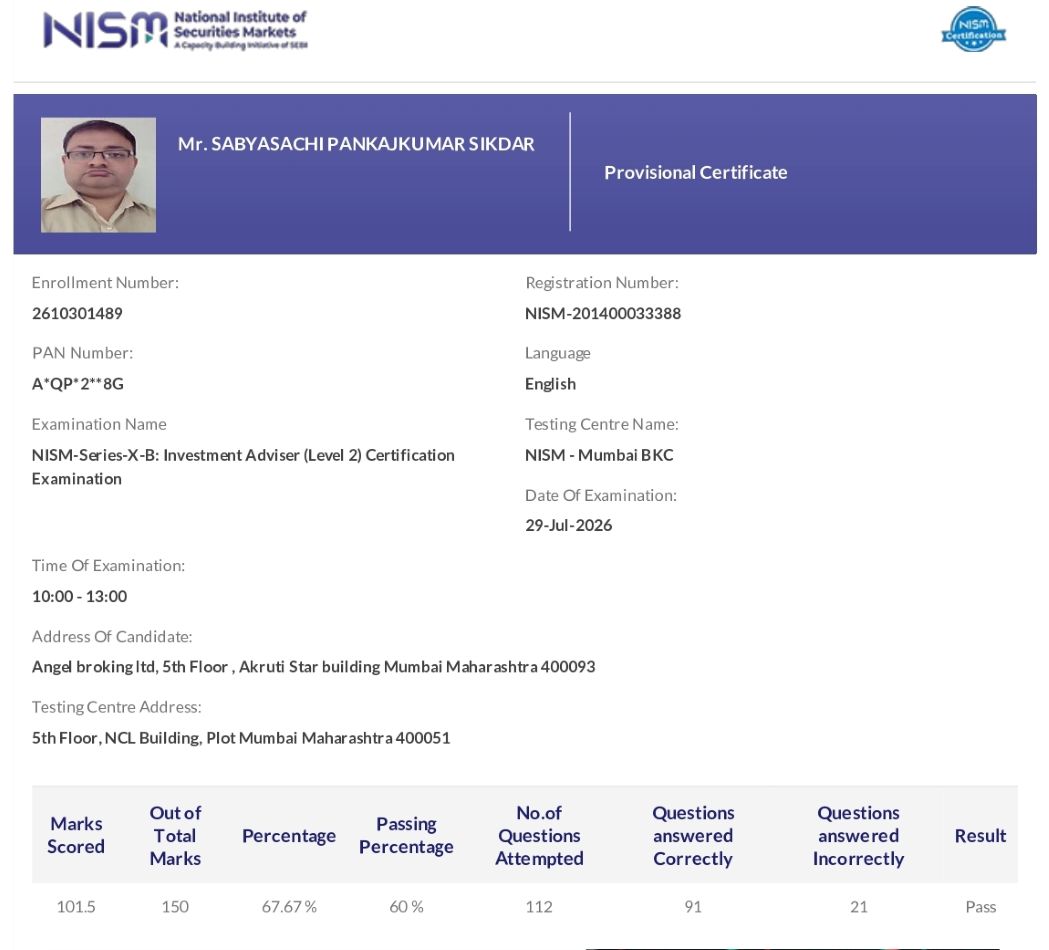Select marks scored value 101.5
The image size is (1049, 950).
tap(76, 907)
